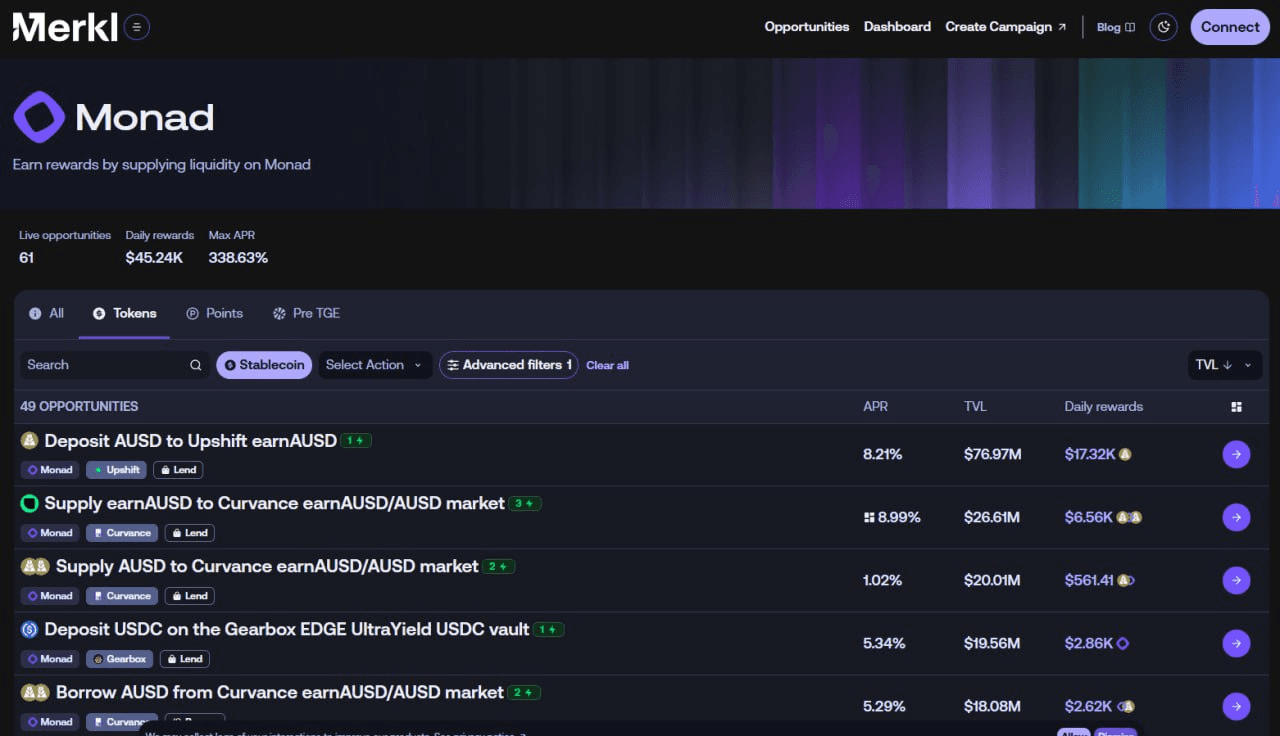The width and height of the screenshot is (1280, 736).
Task: Switch to grid view layout icon
Action: point(1237,407)
